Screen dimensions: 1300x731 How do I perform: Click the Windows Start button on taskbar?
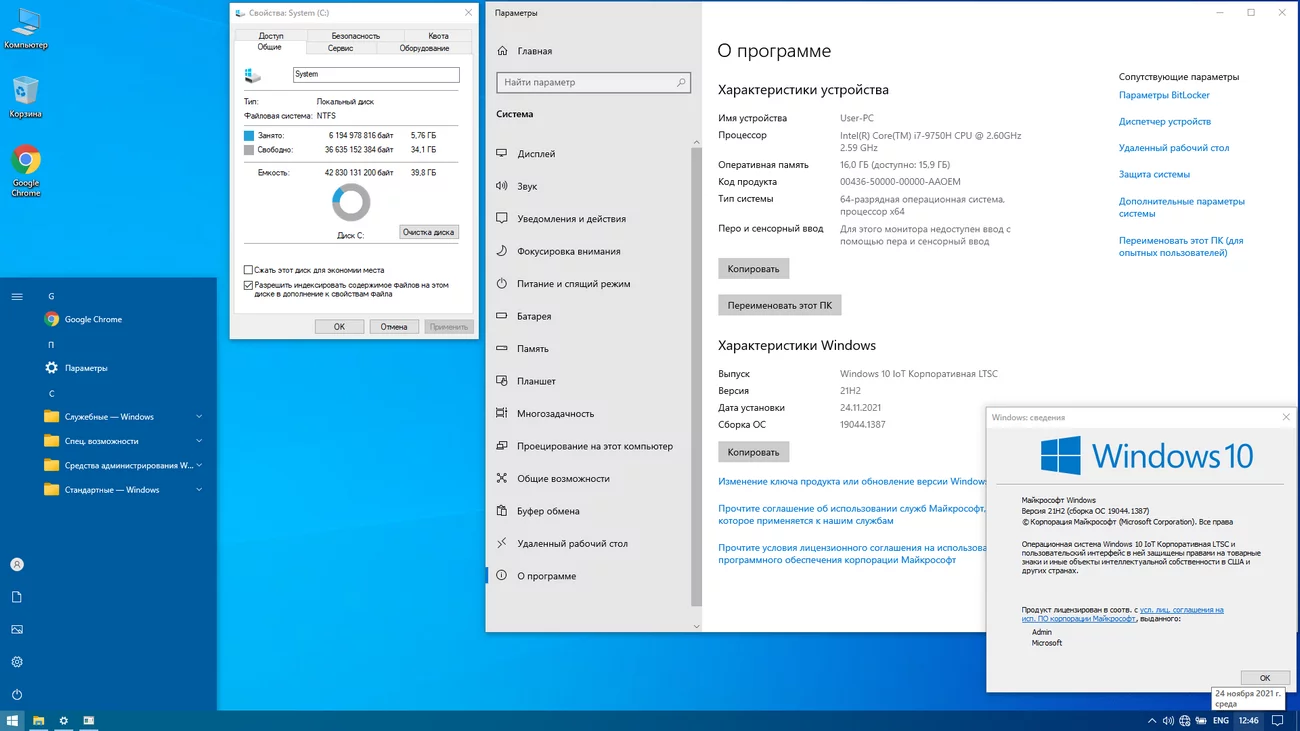click(x=13, y=720)
